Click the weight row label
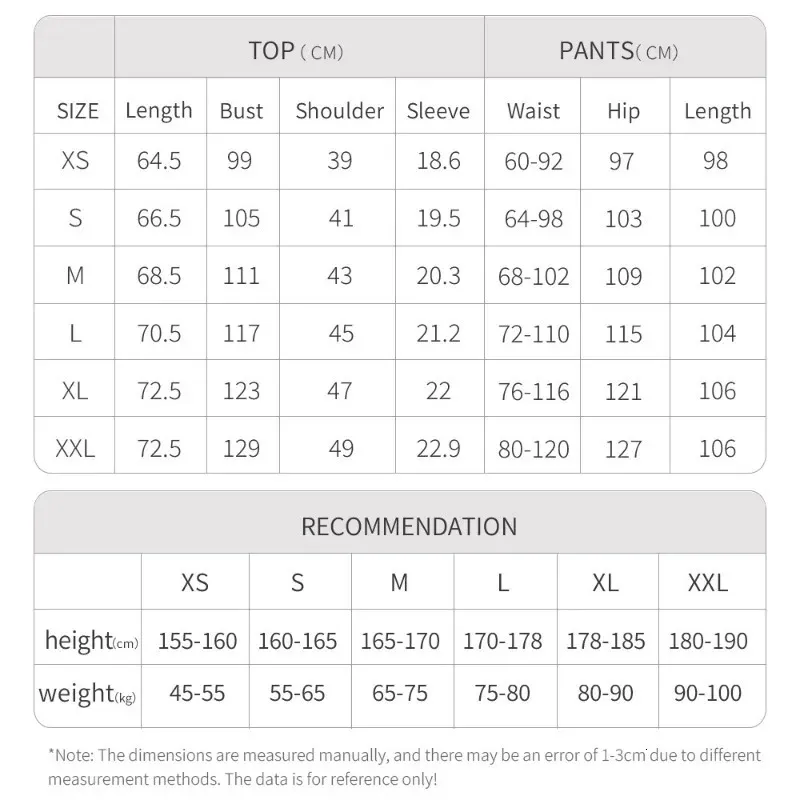Viewport: 800px width, 800px height. (x=87, y=693)
